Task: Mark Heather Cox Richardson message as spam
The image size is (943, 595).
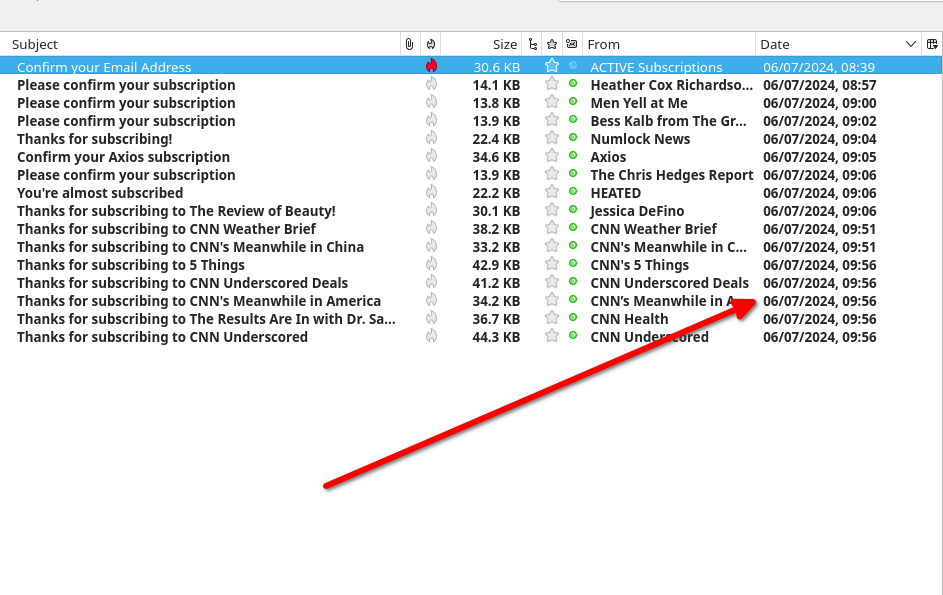Action: pos(431,84)
